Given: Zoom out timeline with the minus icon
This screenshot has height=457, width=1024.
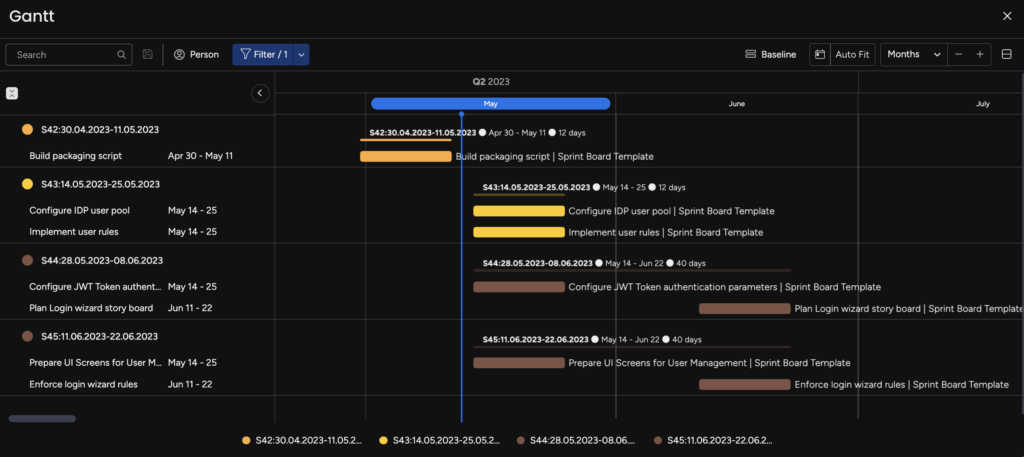Looking at the screenshot, I should click(x=959, y=54).
